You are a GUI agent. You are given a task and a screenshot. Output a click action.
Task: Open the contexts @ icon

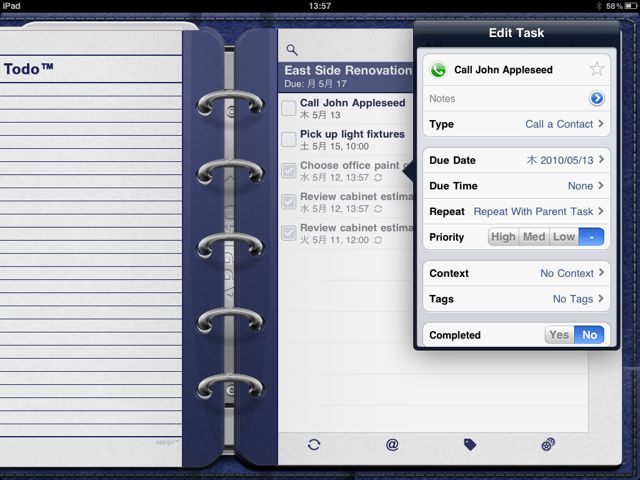click(x=392, y=444)
